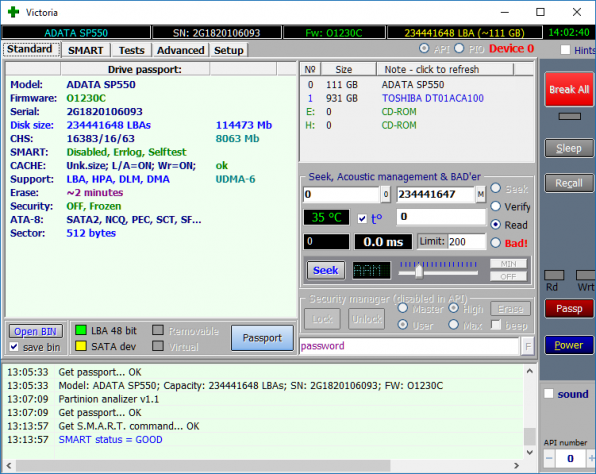Screen dimensions: 596x474
Task: Select the API radio button
Action: click(424, 49)
